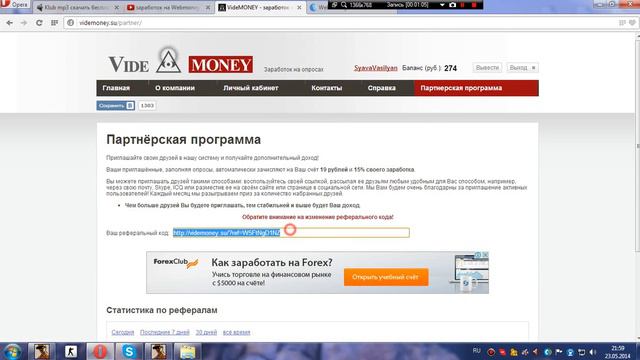Open the Opera menu button

(x=14, y=5)
